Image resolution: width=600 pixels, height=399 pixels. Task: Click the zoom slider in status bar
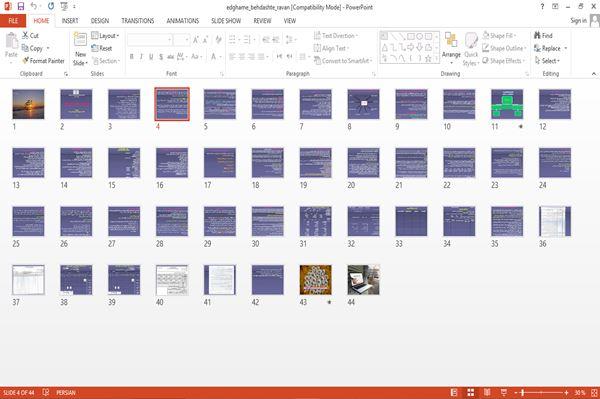point(541,392)
